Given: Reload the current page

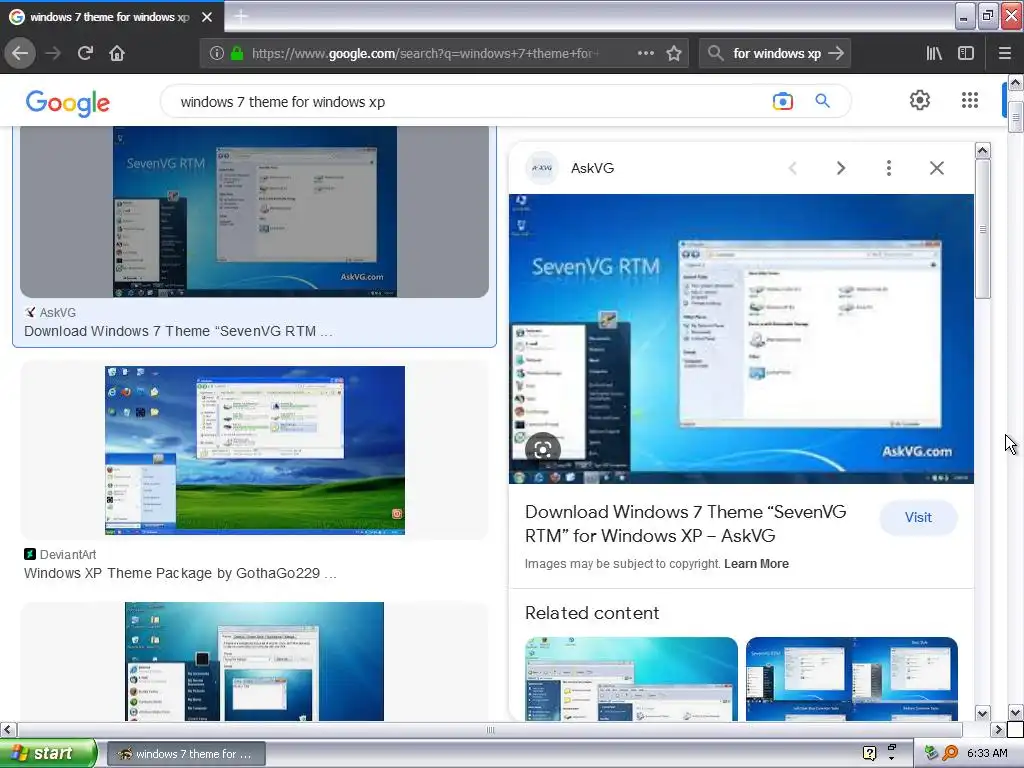Looking at the screenshot, I should 85,54.
